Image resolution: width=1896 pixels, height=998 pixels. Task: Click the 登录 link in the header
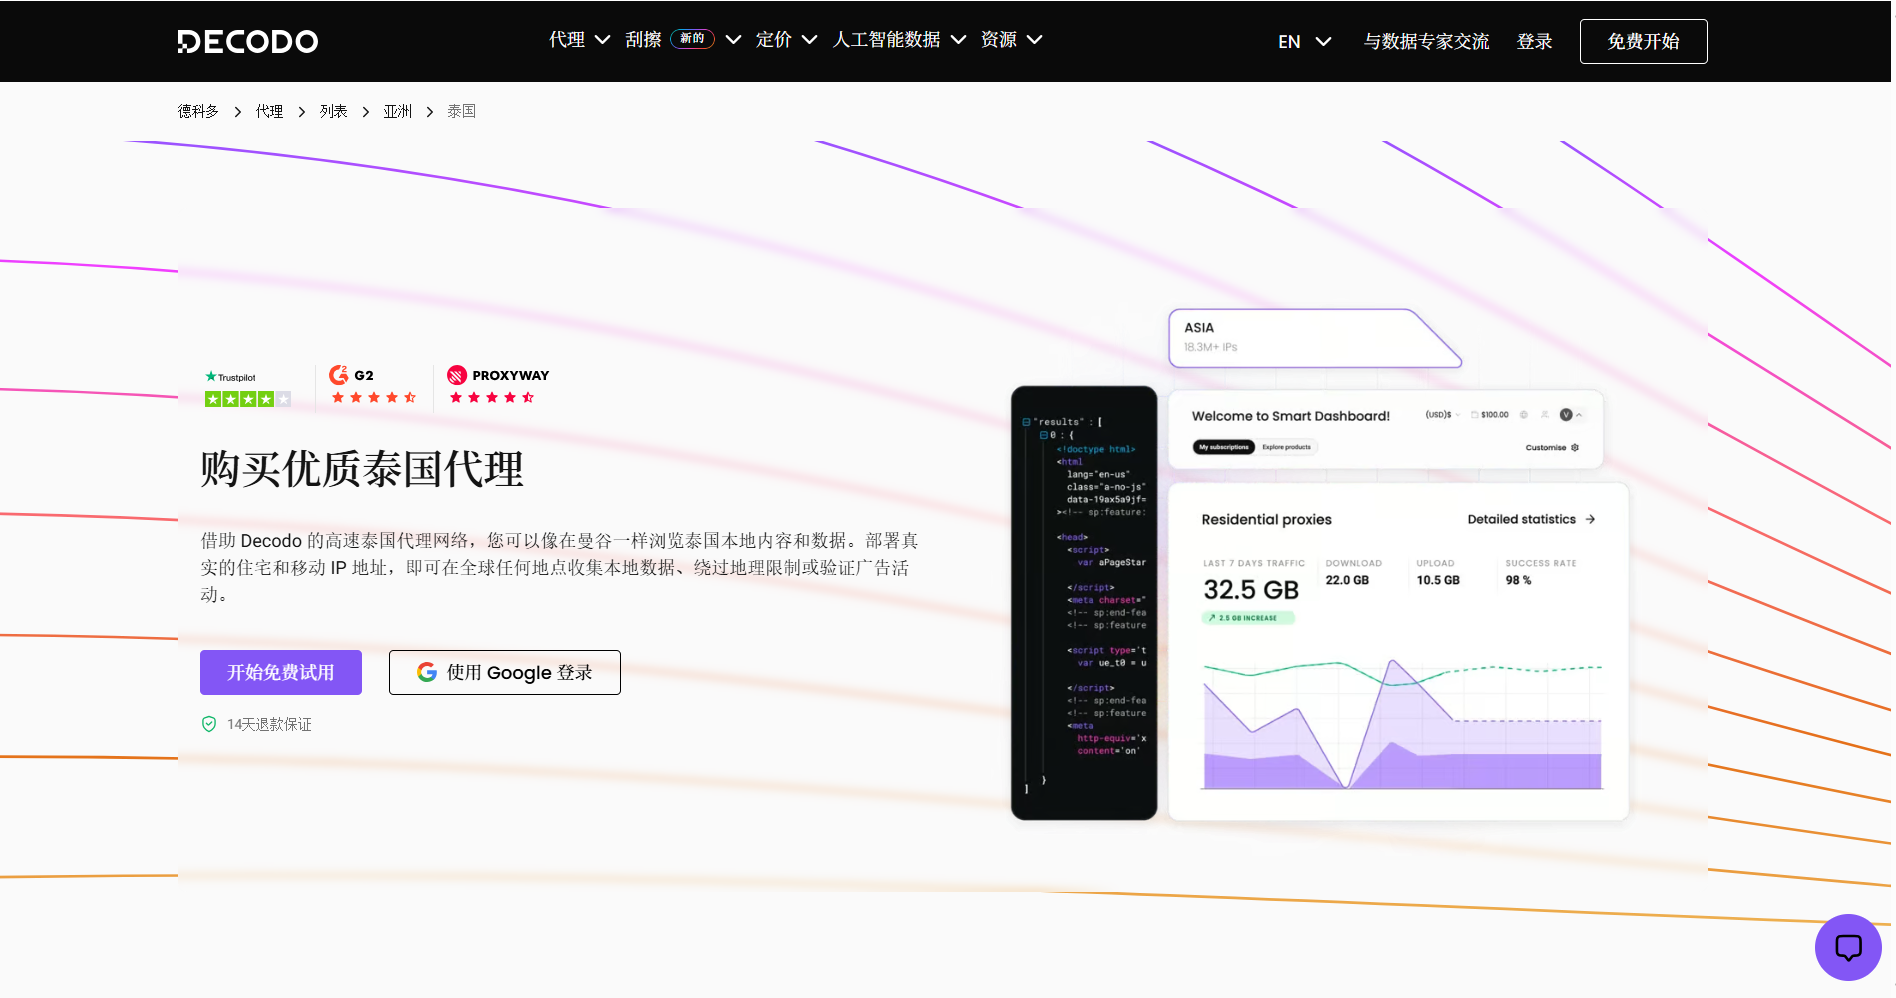[x=1535, y=42]
